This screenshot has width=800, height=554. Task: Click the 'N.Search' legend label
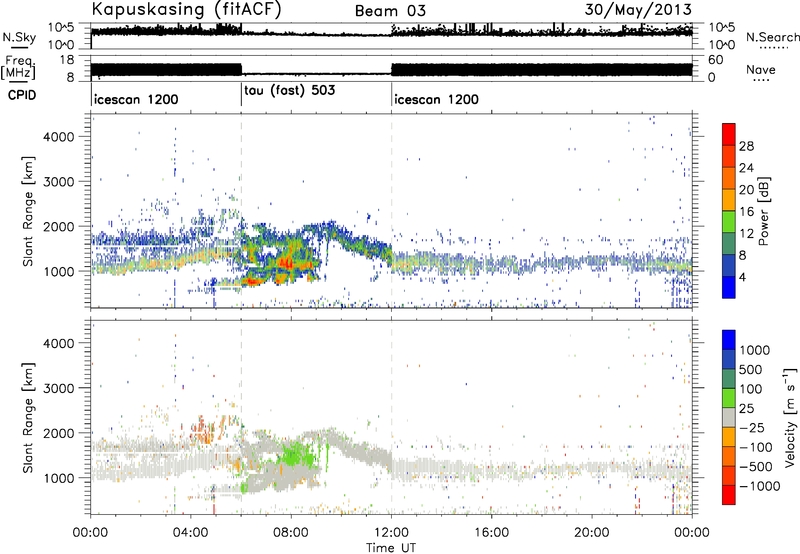[x=772, y=37]
